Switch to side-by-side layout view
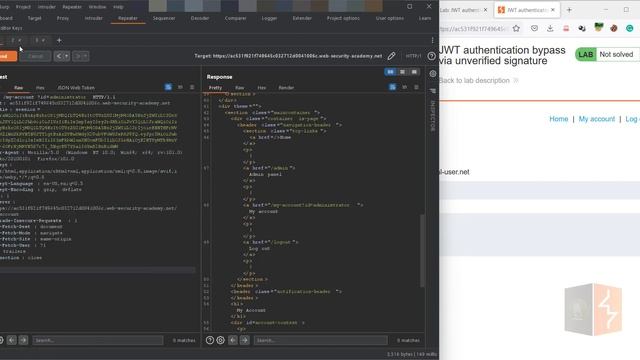640x360 pixels. (x=390, y=72)
